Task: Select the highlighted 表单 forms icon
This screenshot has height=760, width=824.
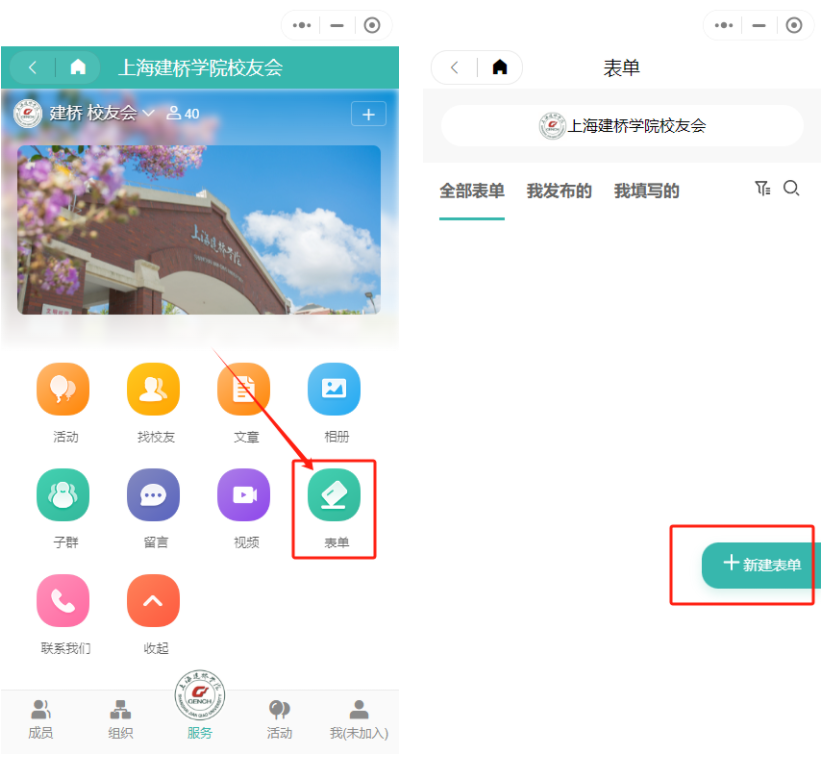Action: [x=333, y=494]
